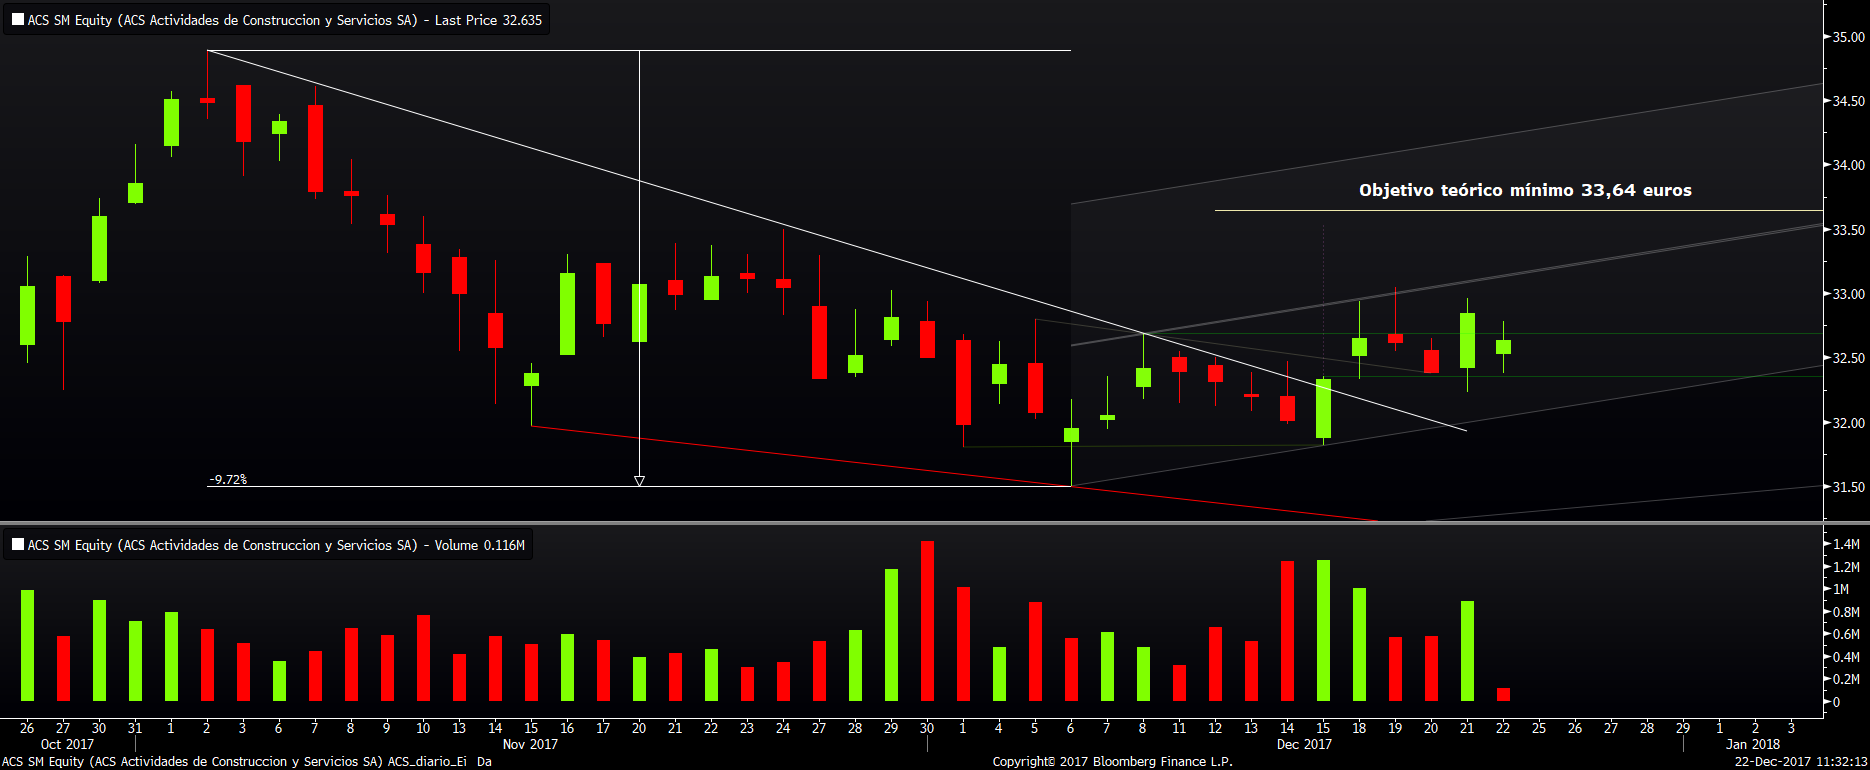
Task: Click the 33.50 price axis label
Action: coord(1848,230)
